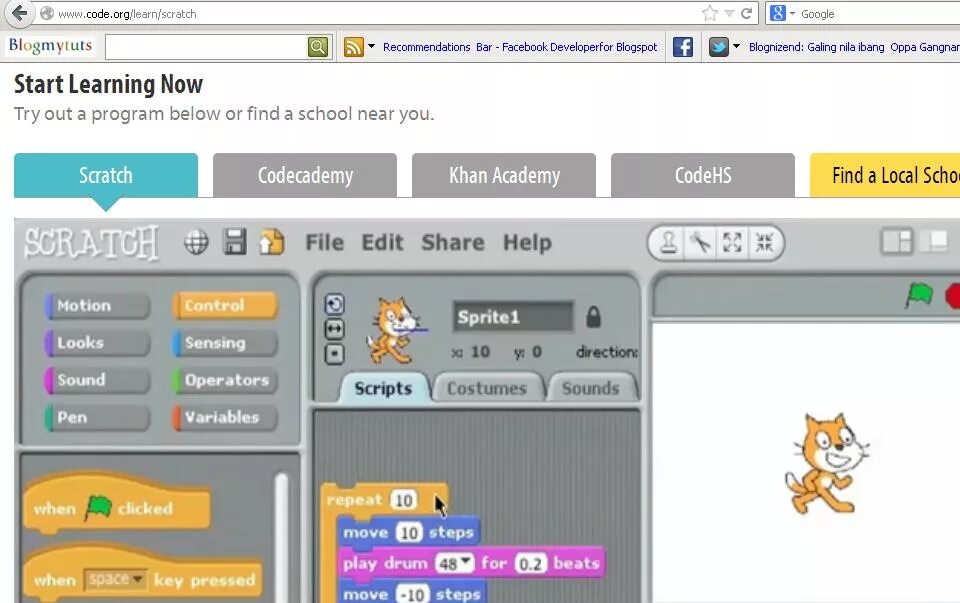Select the Pen block category
Image resolution: width=960 pixels, height=603 pixels.
coord(97,418)
